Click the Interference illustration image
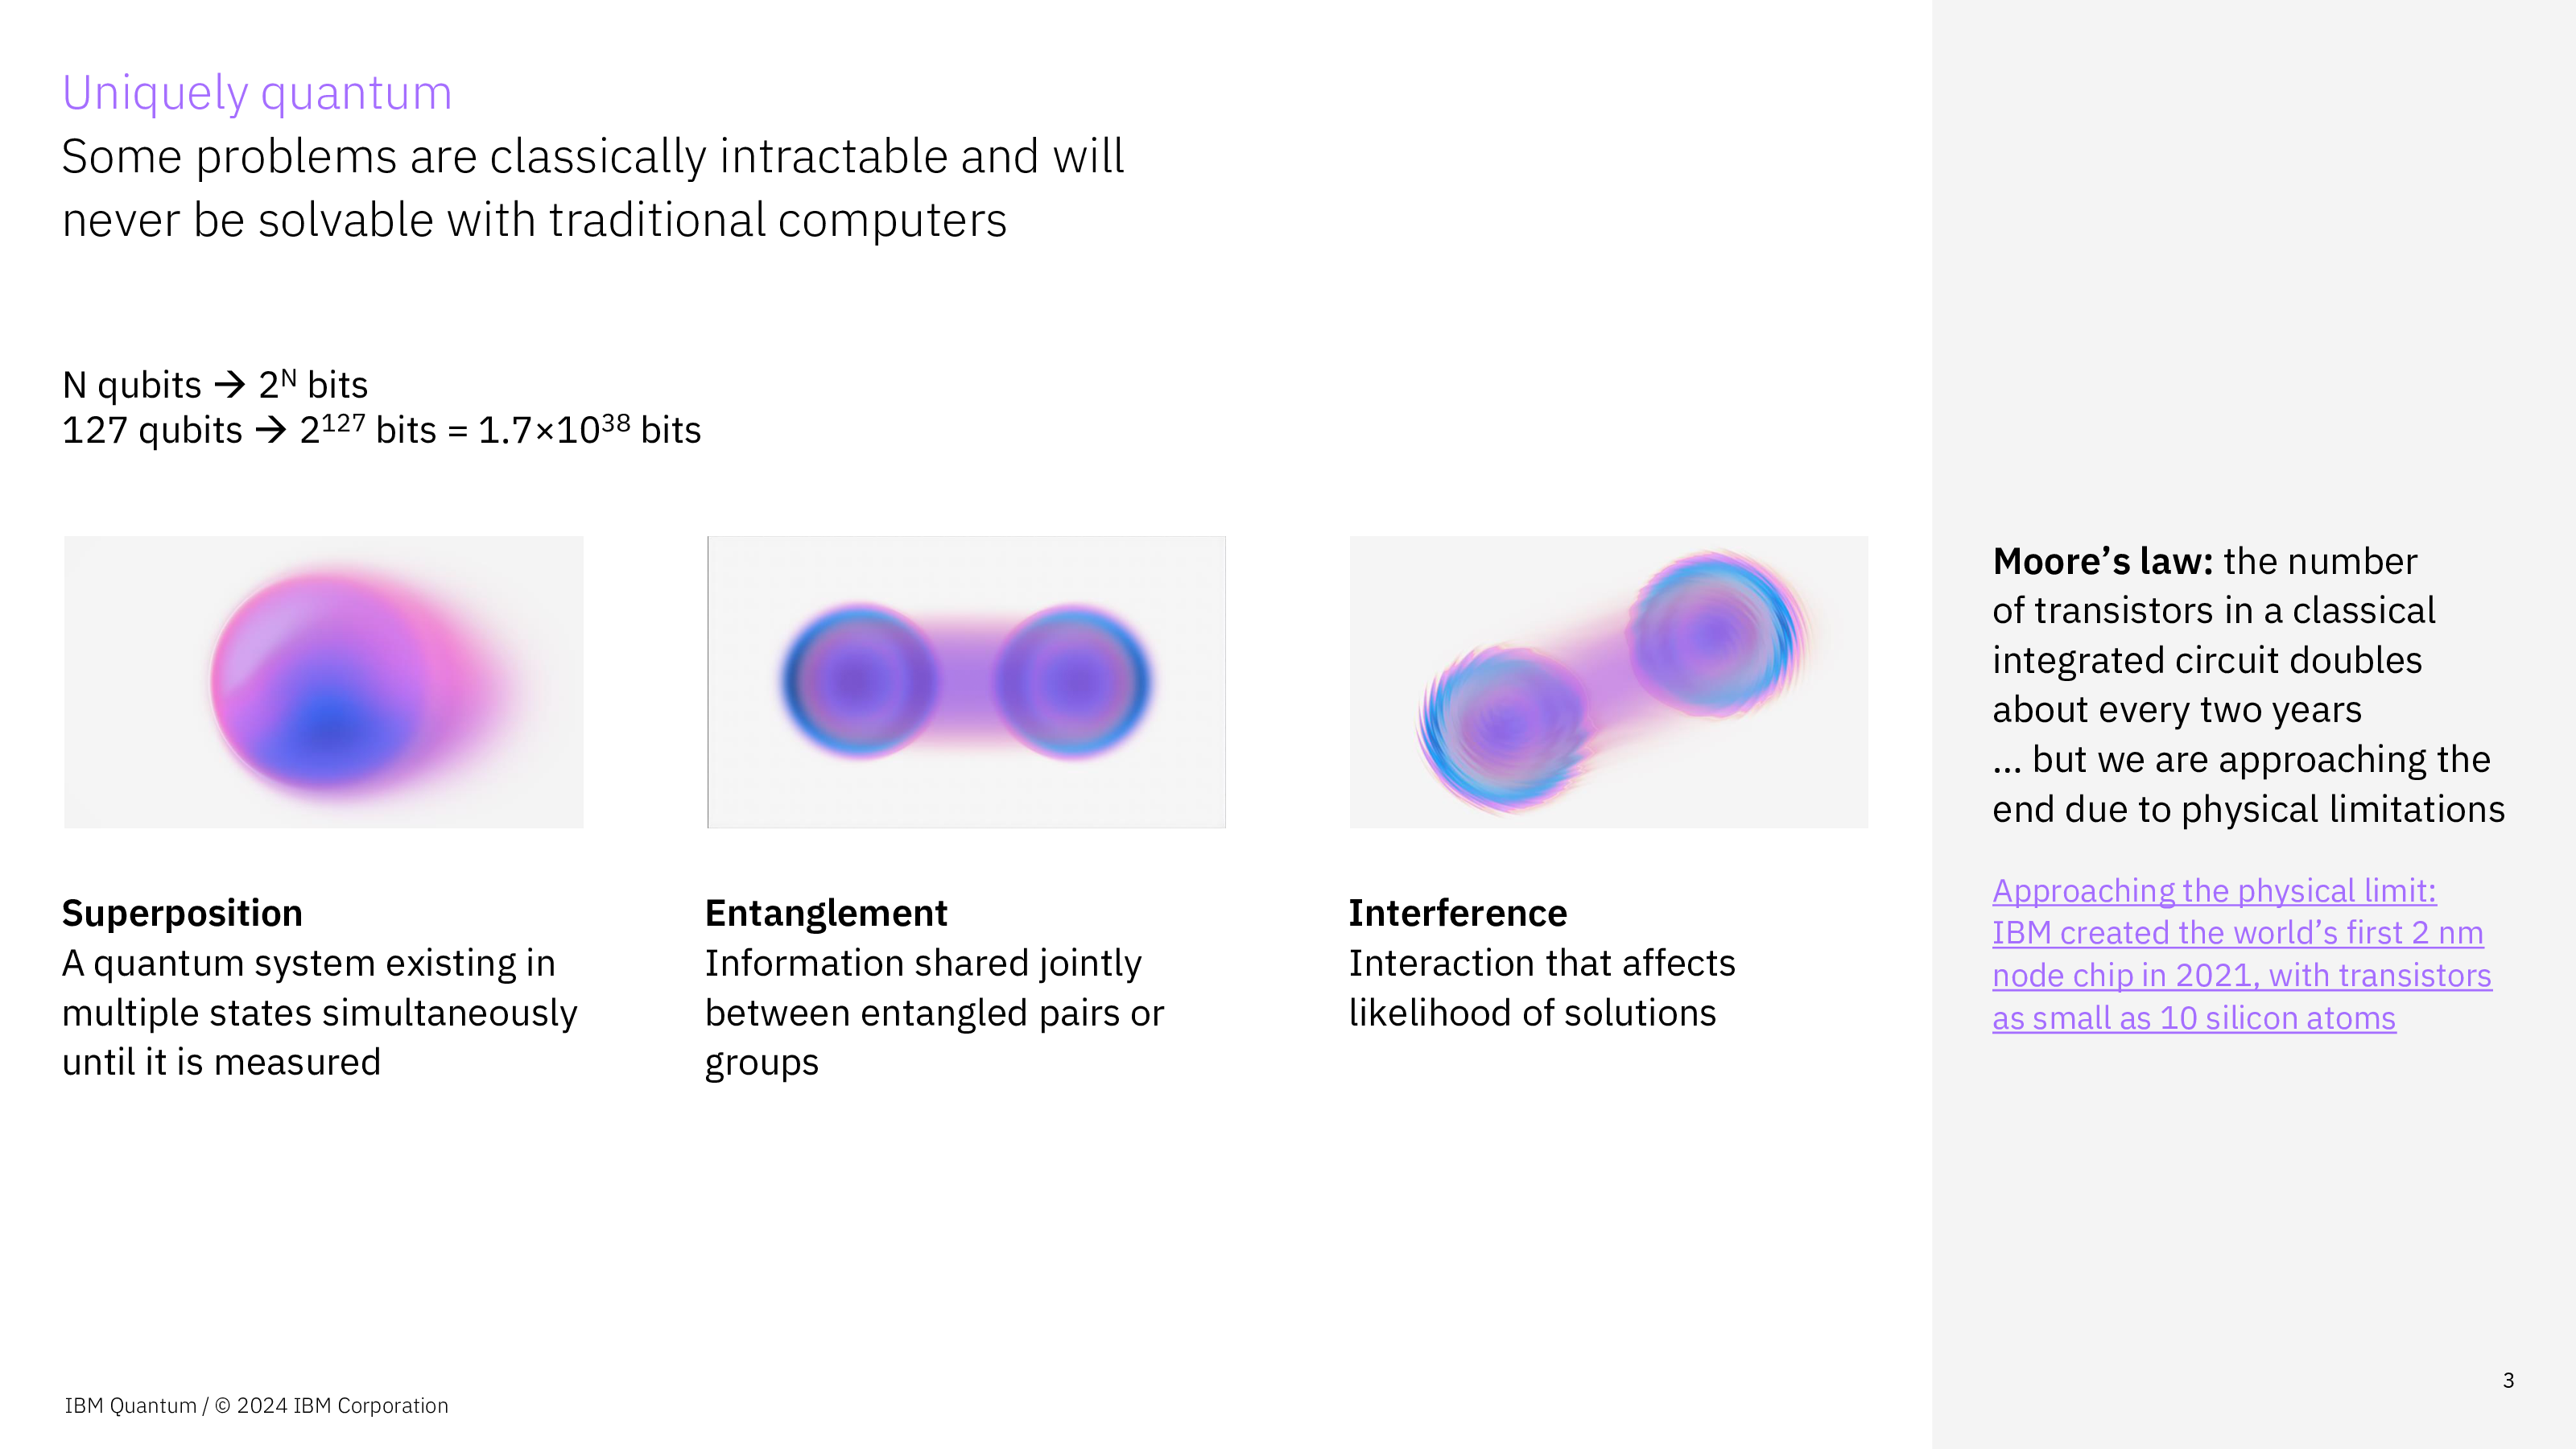This screenshot has width=2576, height=1449. (1608, 682)
